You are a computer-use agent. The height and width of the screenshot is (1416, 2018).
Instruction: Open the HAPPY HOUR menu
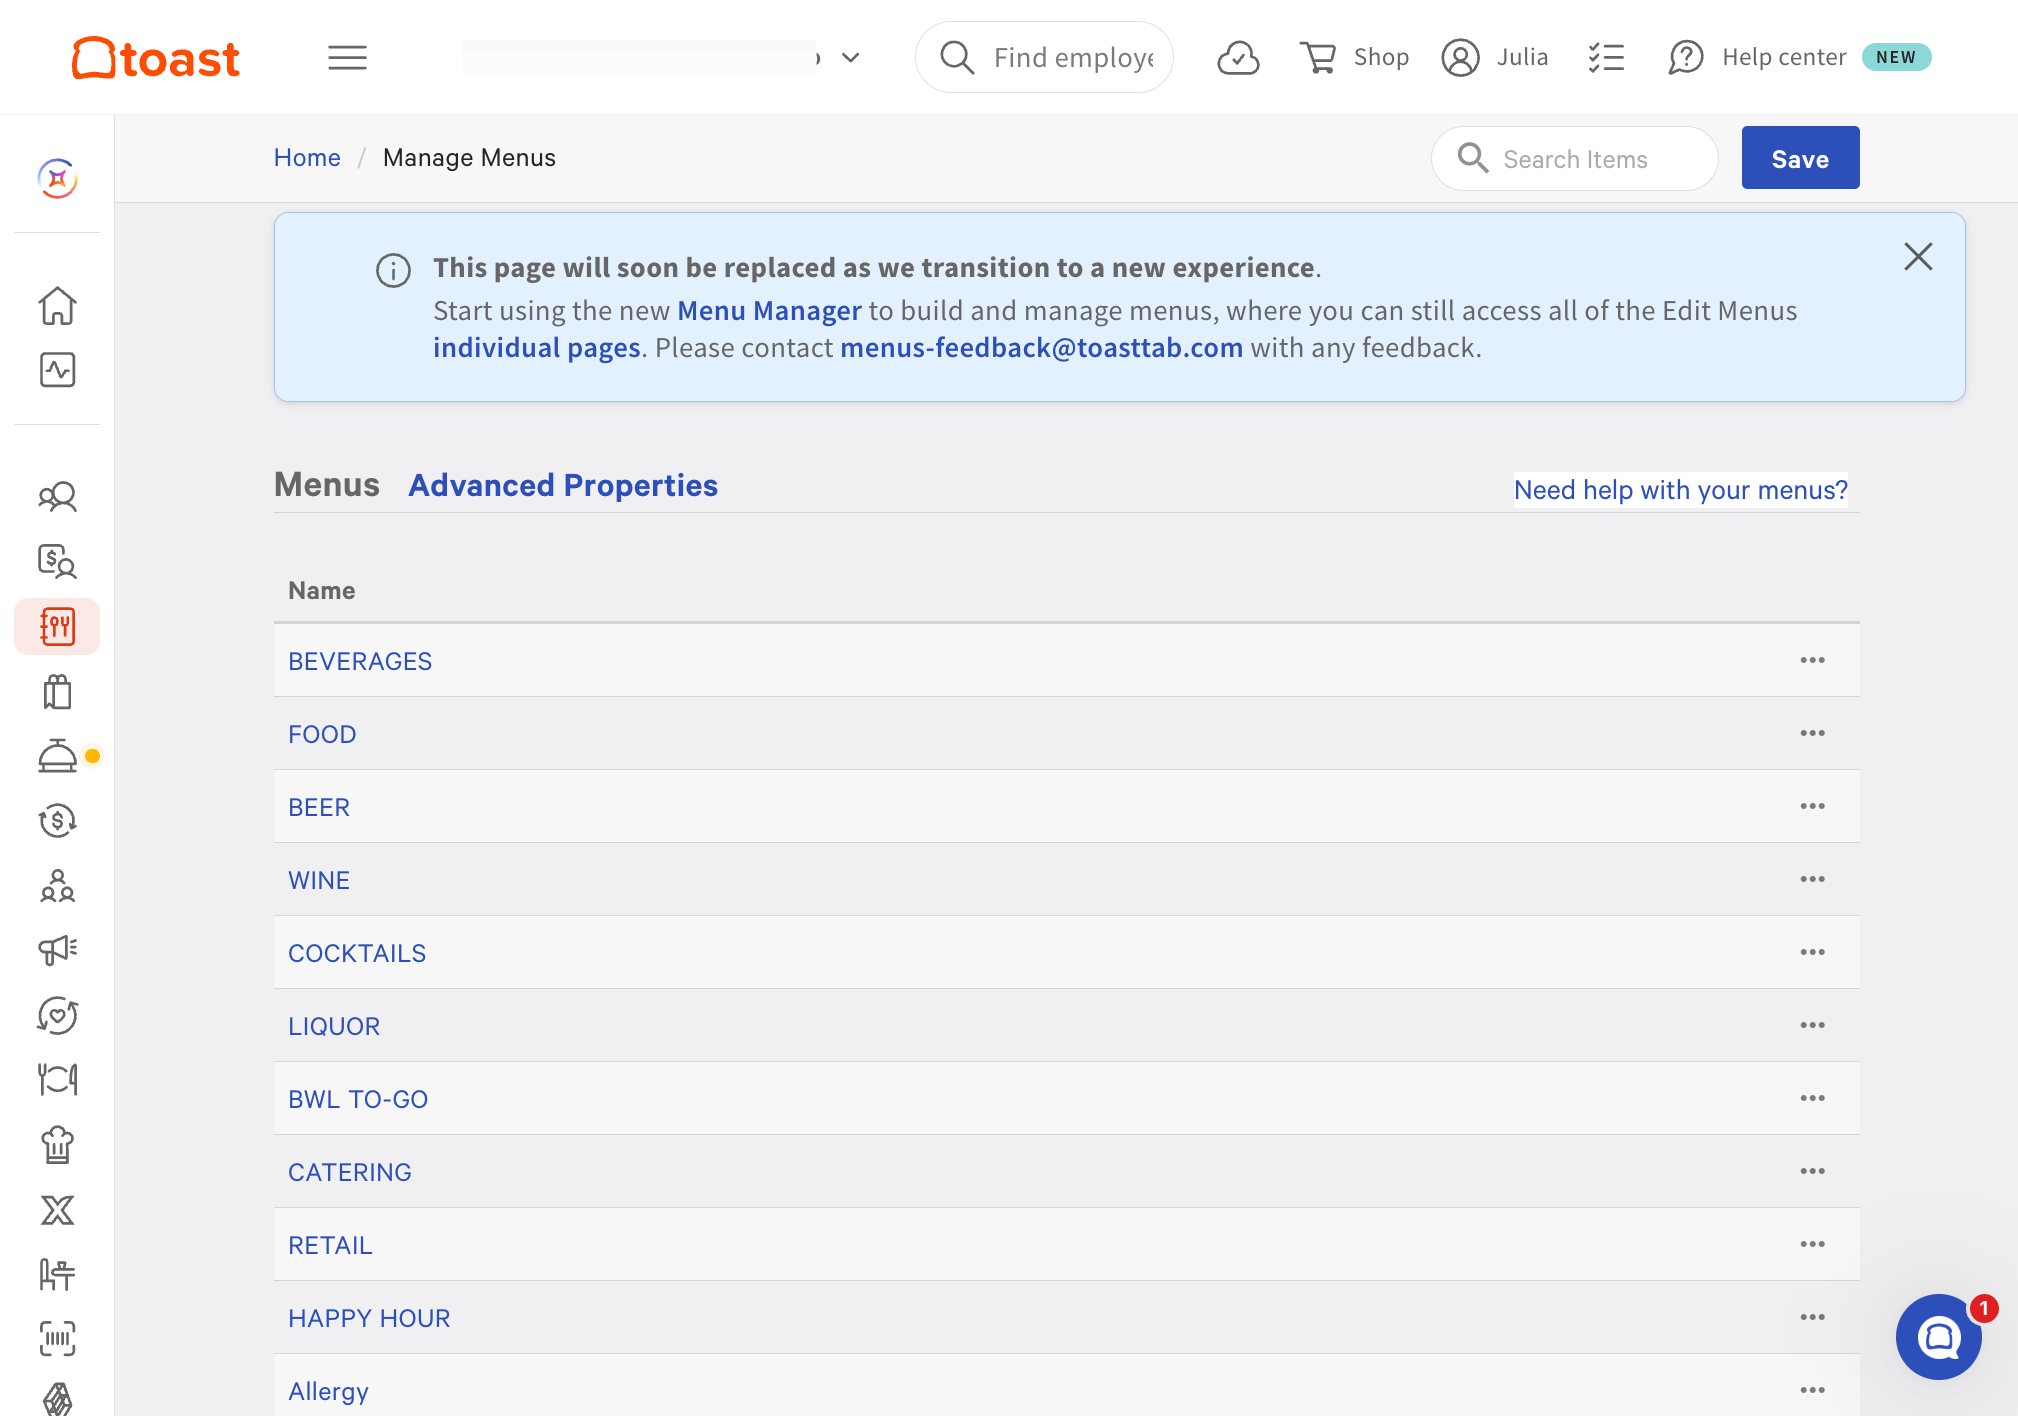(369, 1318)
